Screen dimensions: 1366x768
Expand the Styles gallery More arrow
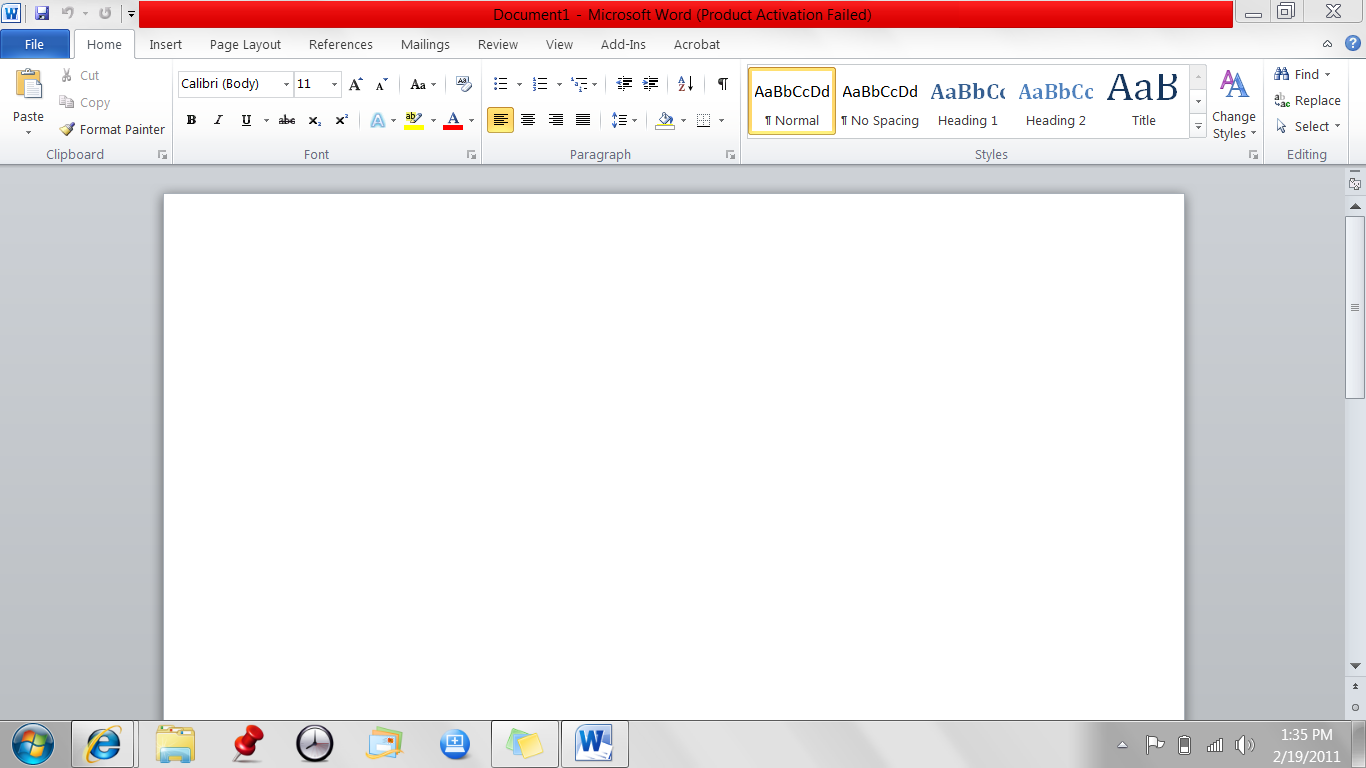(1198, 126)
